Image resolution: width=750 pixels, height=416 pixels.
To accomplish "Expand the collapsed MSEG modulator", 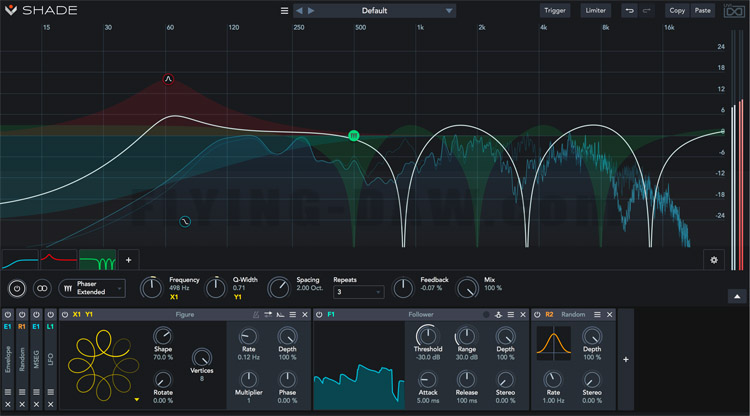I will 36,359.
